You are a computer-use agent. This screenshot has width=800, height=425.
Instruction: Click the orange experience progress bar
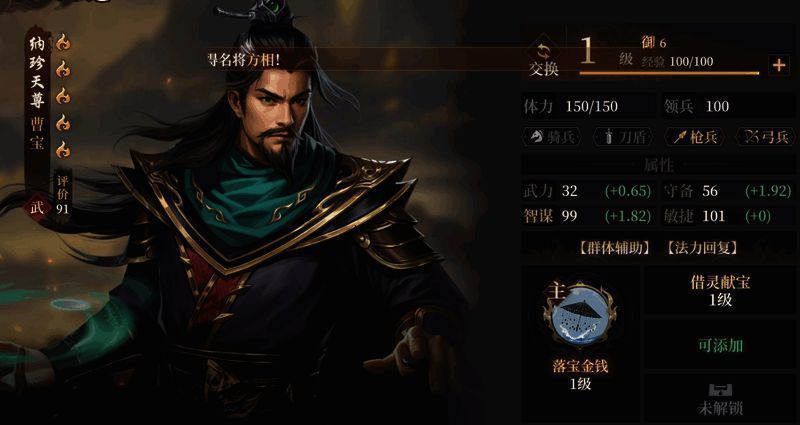point(669,73)
